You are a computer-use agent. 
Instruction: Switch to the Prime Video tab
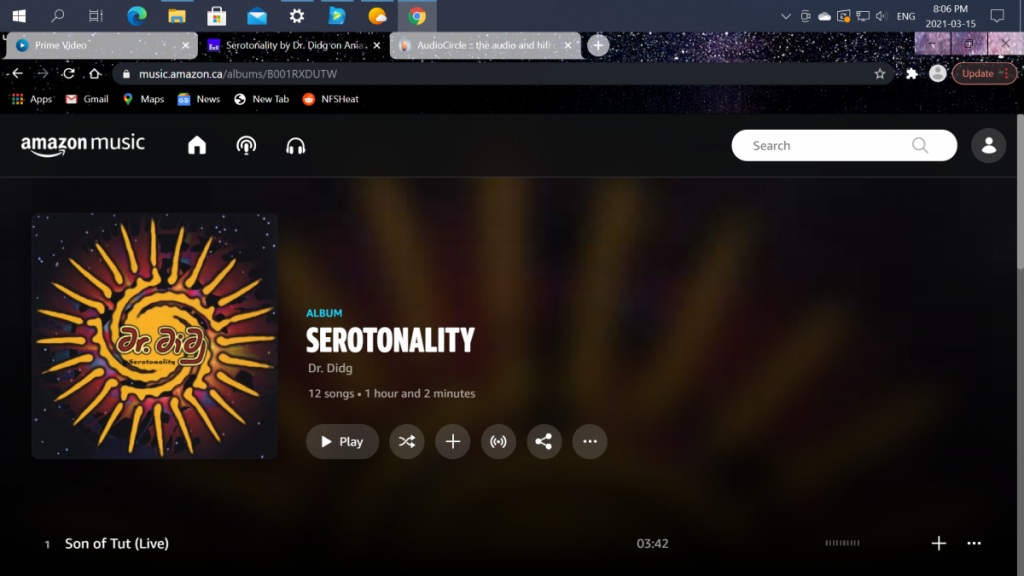point(101,45)
